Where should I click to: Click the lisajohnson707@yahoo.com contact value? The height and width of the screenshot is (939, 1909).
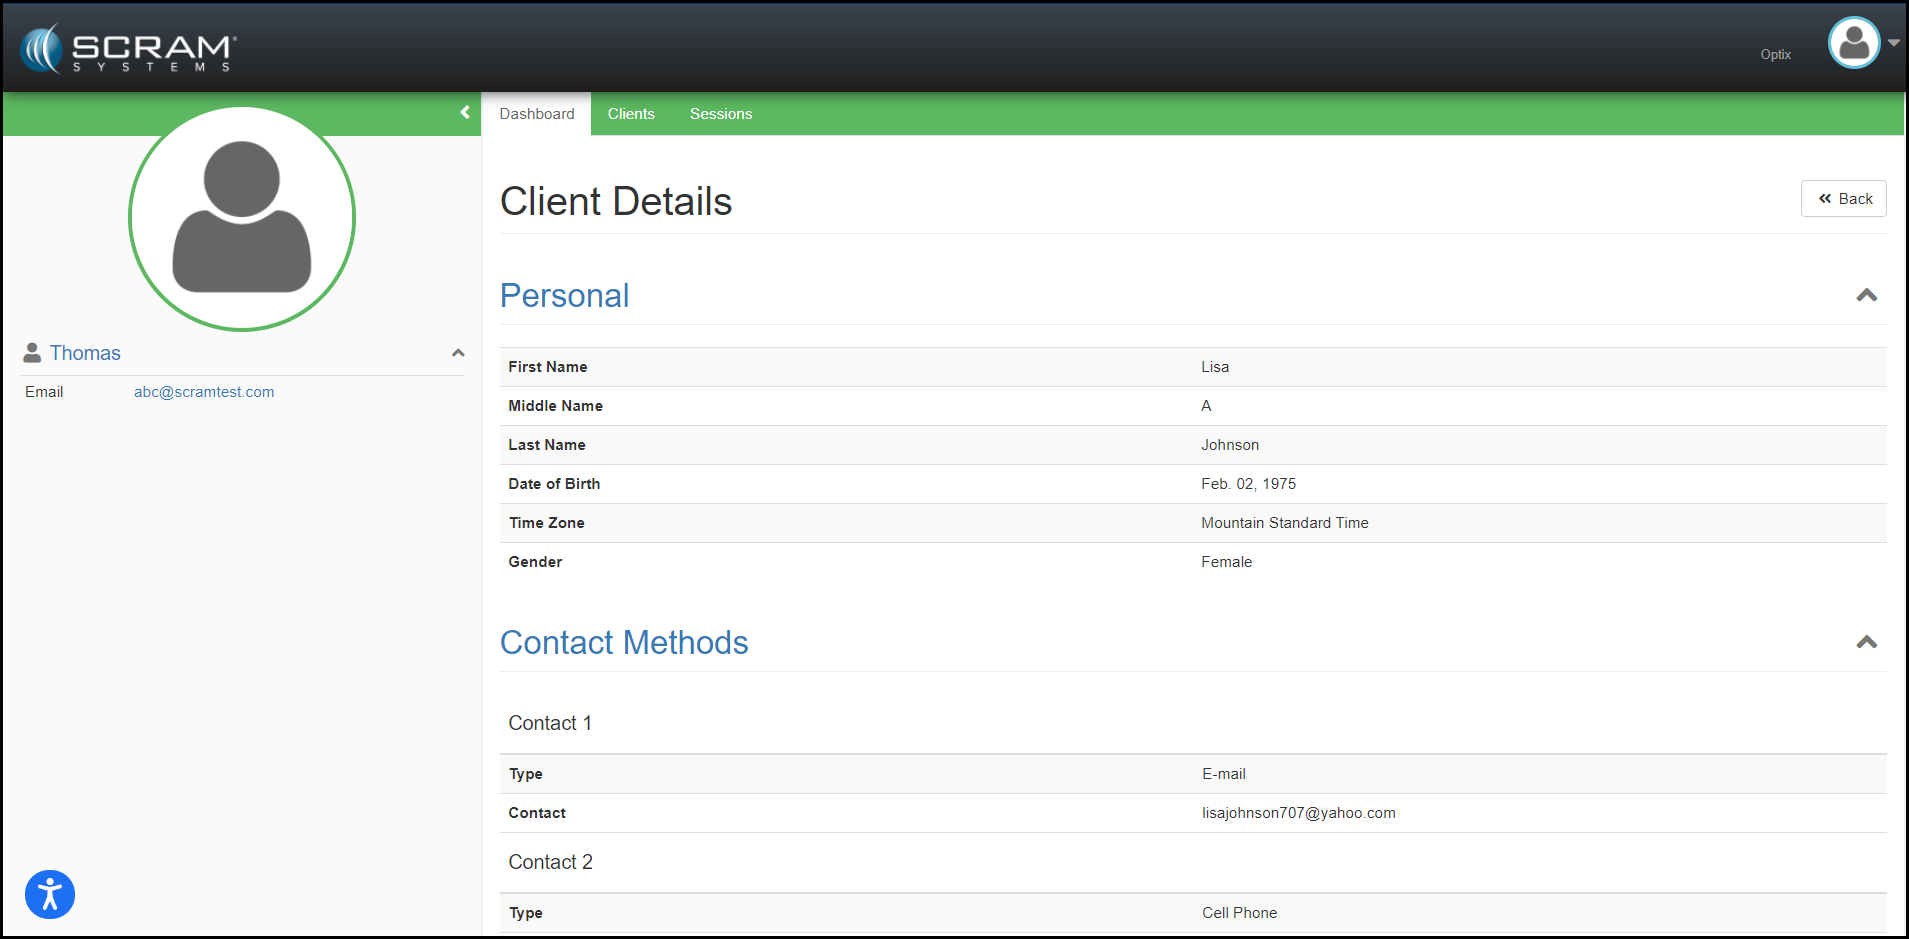(x=1298, y=813)
